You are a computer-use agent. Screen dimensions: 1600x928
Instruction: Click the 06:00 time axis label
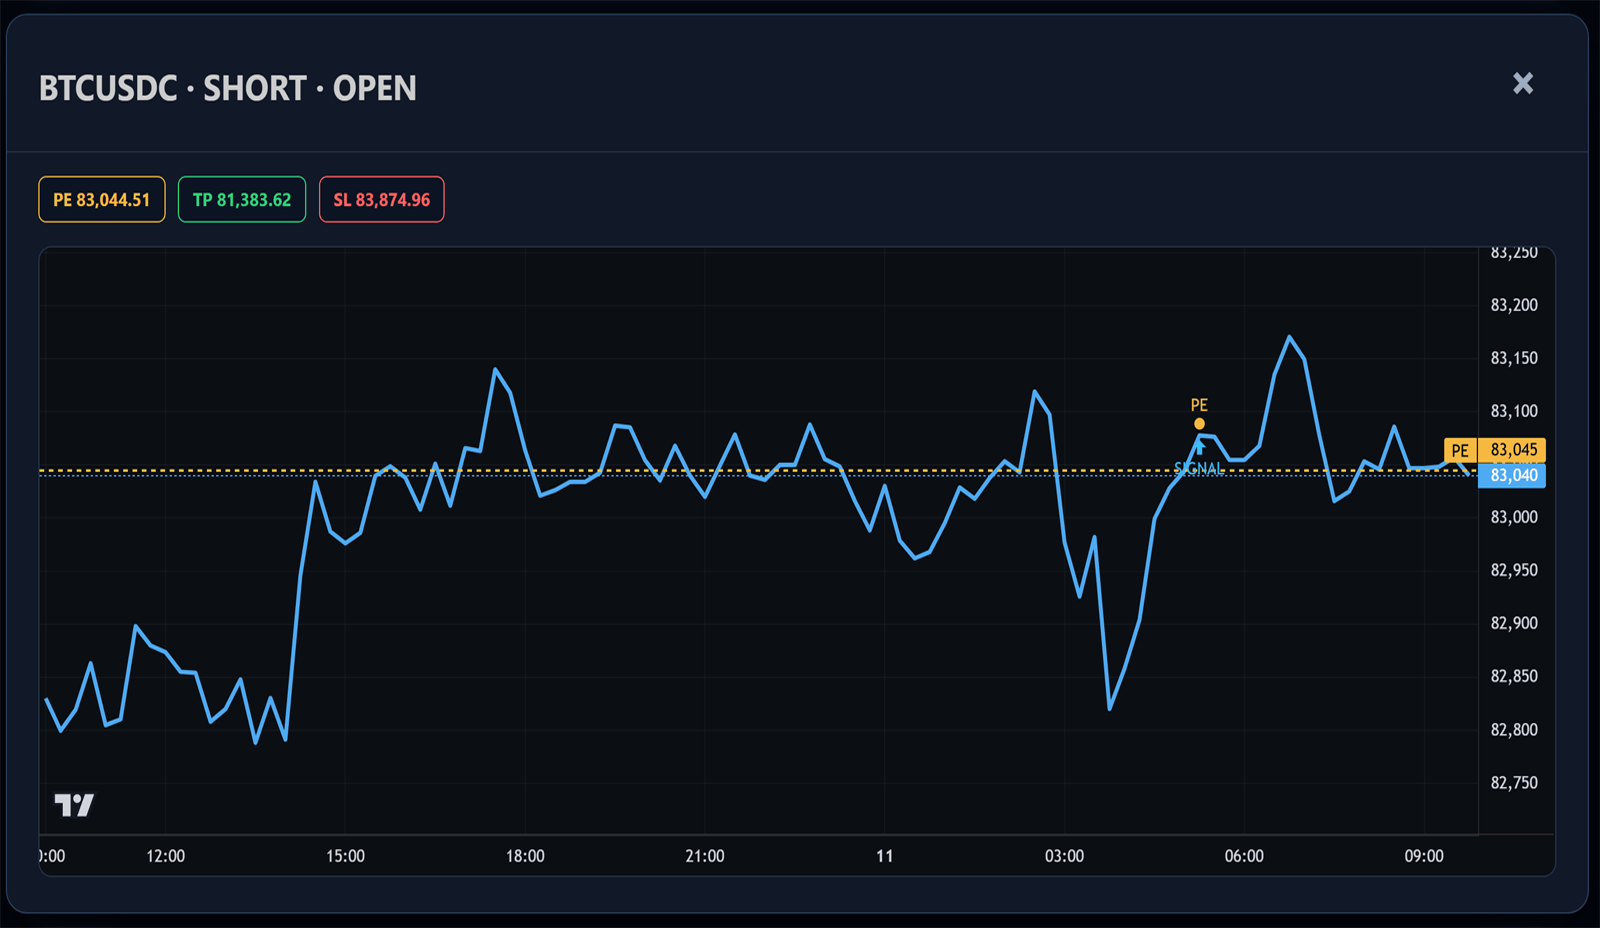point(1244,856)
